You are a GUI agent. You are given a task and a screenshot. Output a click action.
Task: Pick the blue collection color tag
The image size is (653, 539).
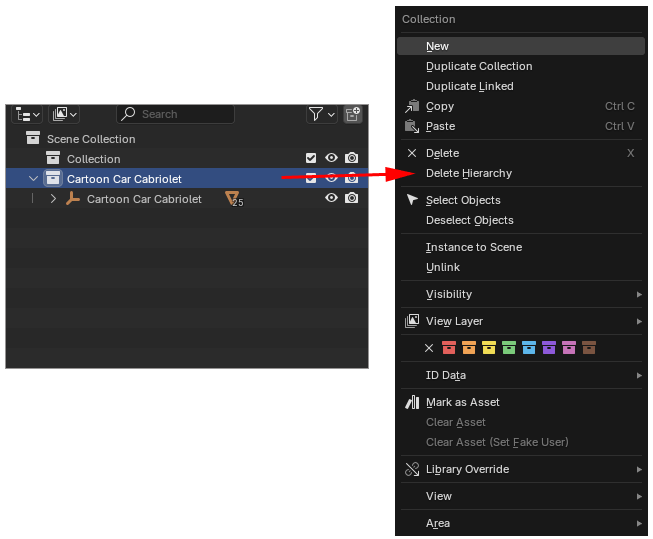click(x=529, y=348)
